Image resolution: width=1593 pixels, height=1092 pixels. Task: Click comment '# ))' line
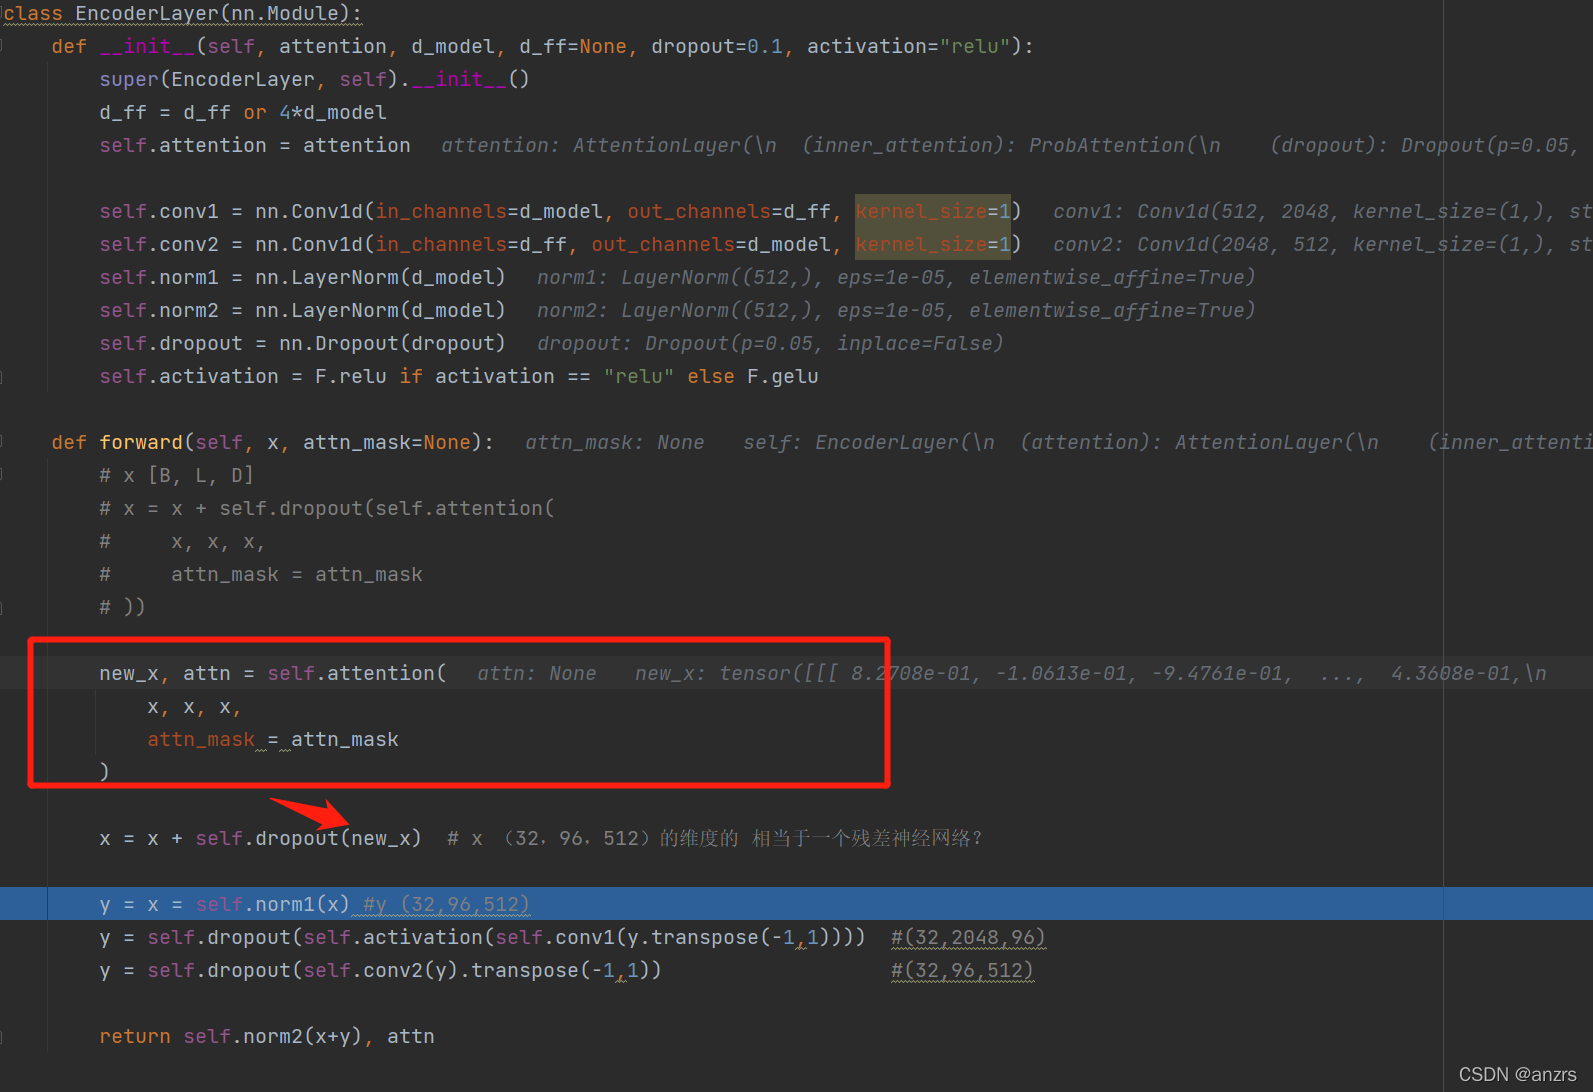[x=123, y=606]
